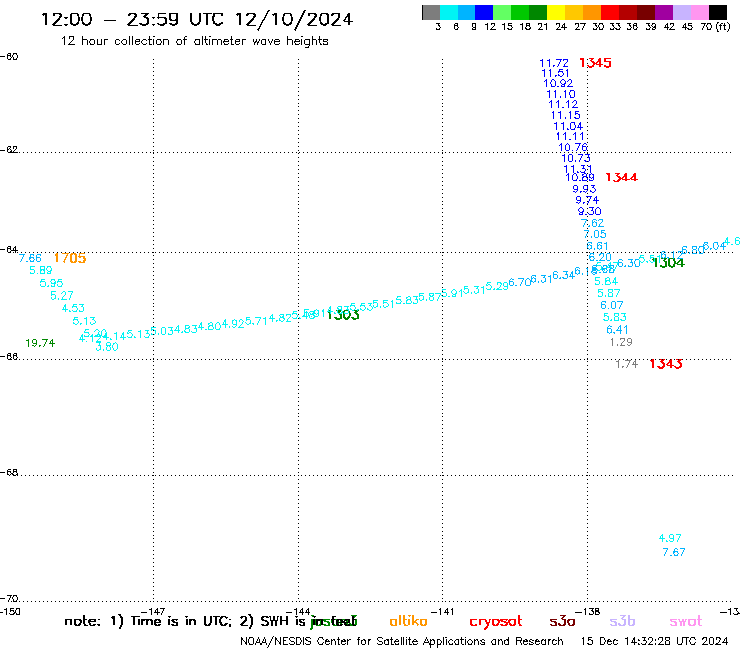Click the 9.93 wave height value
The image size is (740, 650).
[x=584, y=189]
